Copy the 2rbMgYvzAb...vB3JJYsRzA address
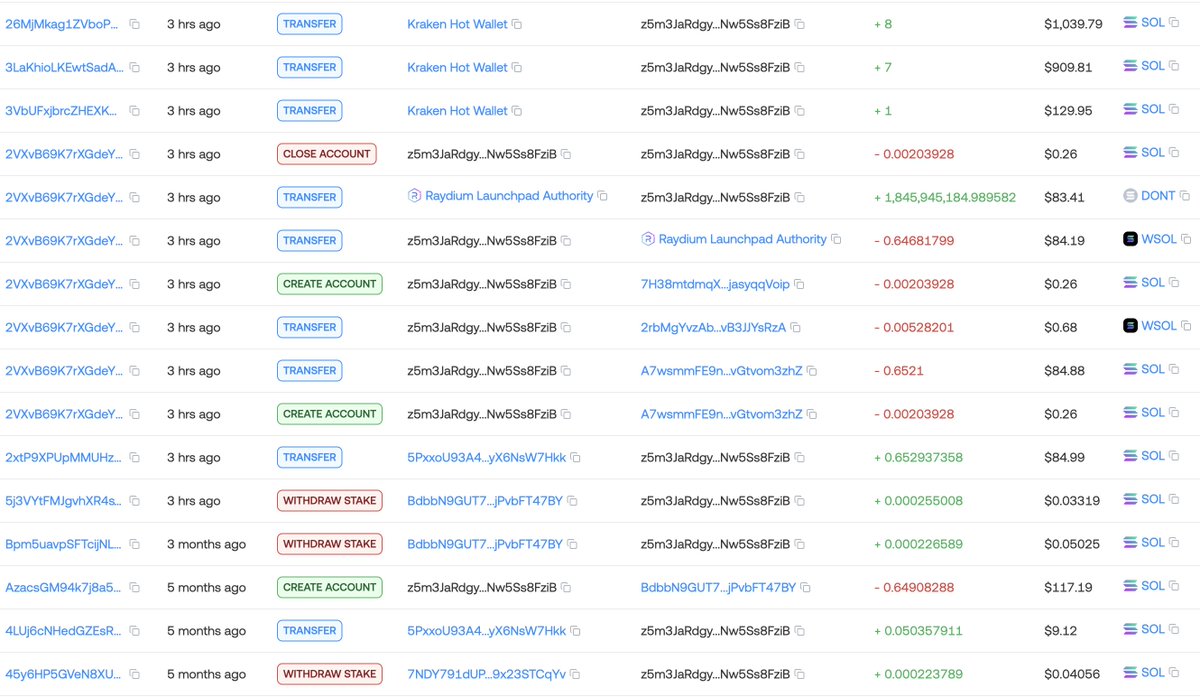The width and height of the screenshot is (1200, 697). tap(796, 328)
